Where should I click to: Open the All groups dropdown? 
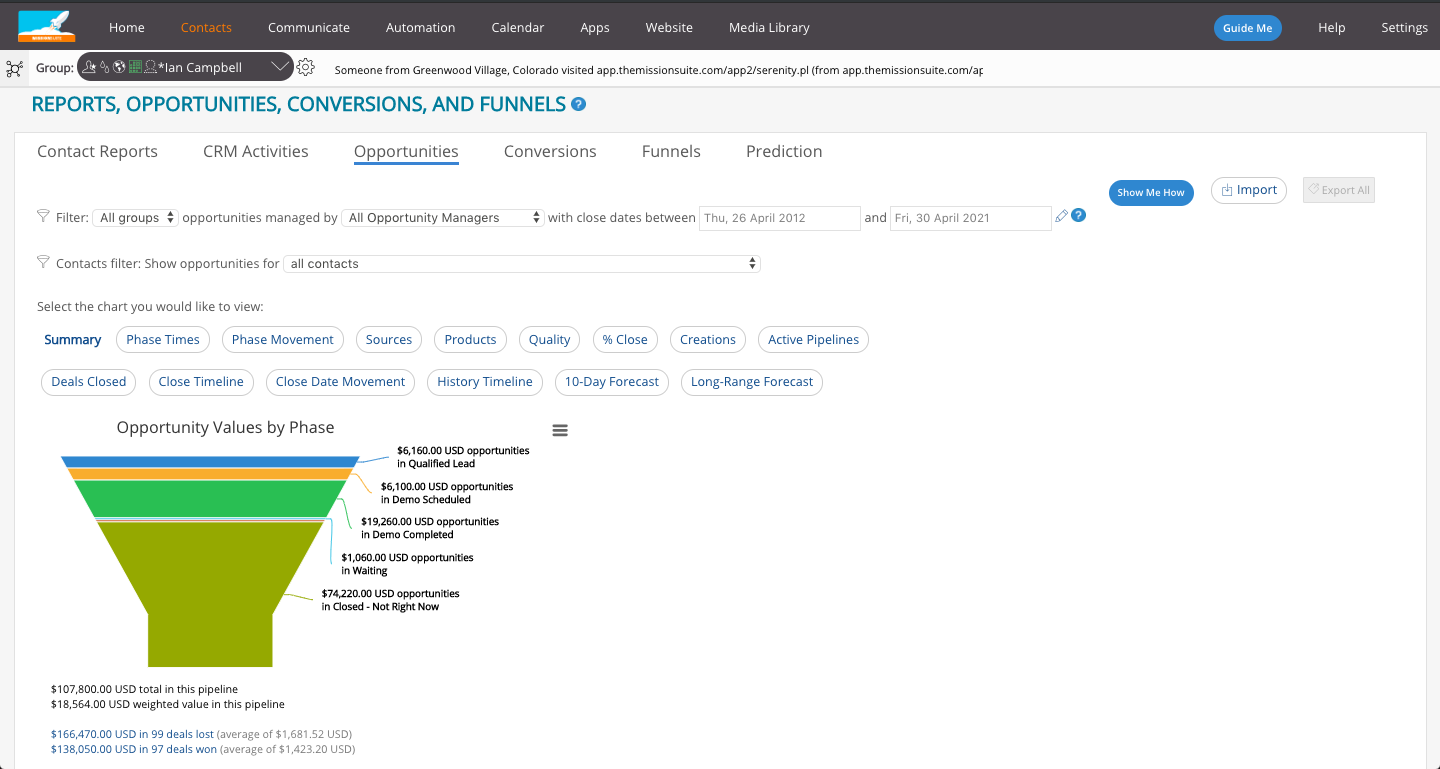point(135,218)
